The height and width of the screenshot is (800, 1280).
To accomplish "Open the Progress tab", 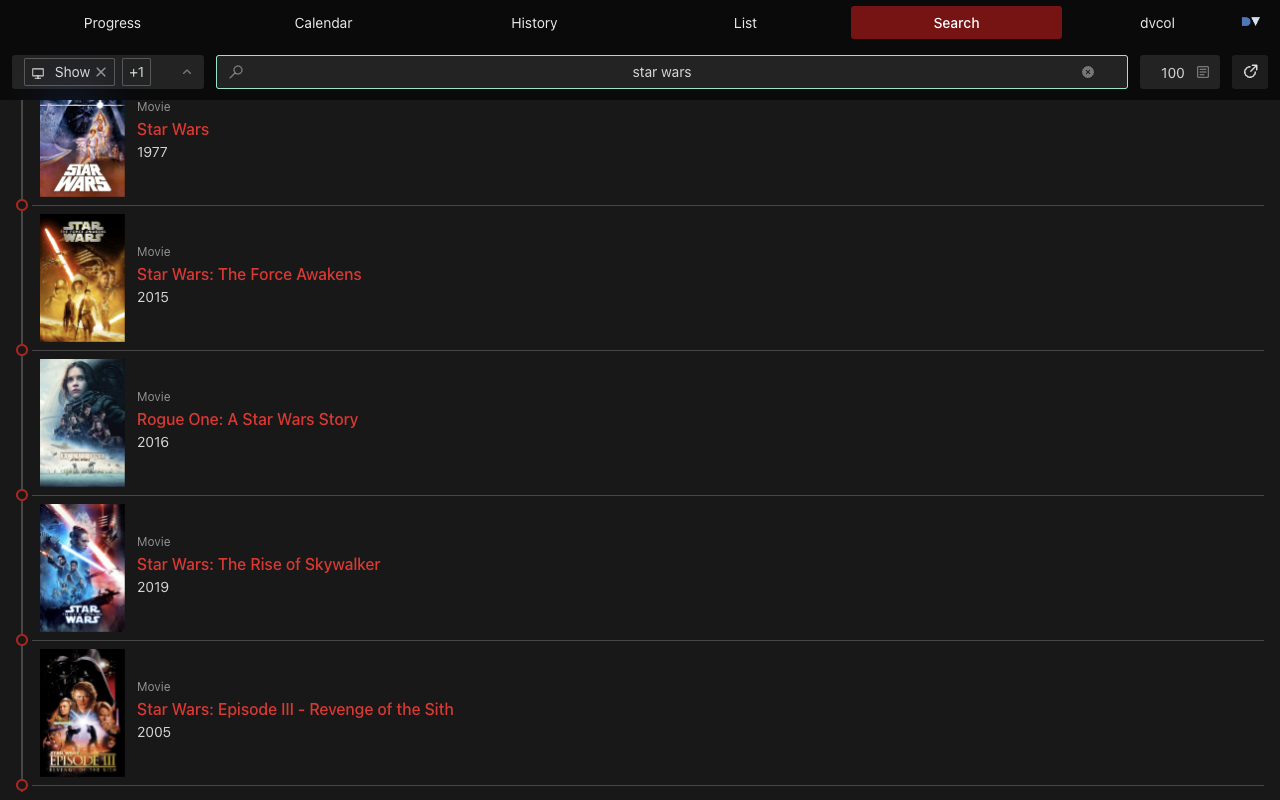I will (112, 23).
